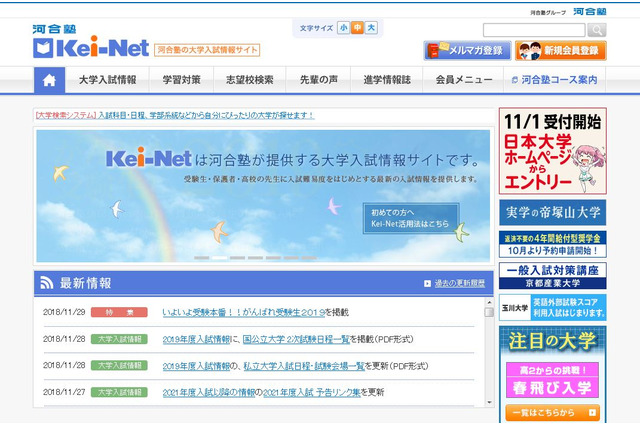This screenshot has width=640, height=426.
Task: Open the 過去の更新履歴 link
Action: pyautogui.click(x=460, y=283)
